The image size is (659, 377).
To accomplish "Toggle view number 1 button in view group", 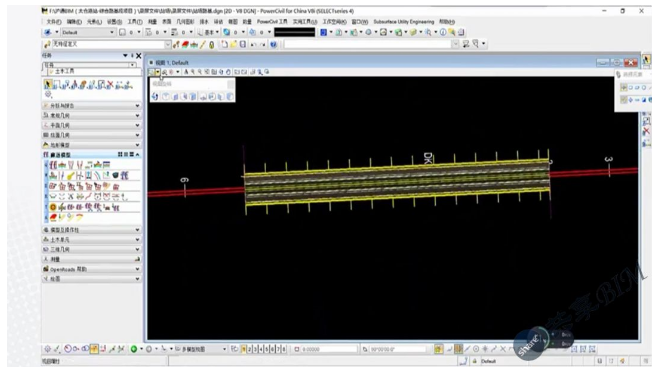I will coord(244,349).
